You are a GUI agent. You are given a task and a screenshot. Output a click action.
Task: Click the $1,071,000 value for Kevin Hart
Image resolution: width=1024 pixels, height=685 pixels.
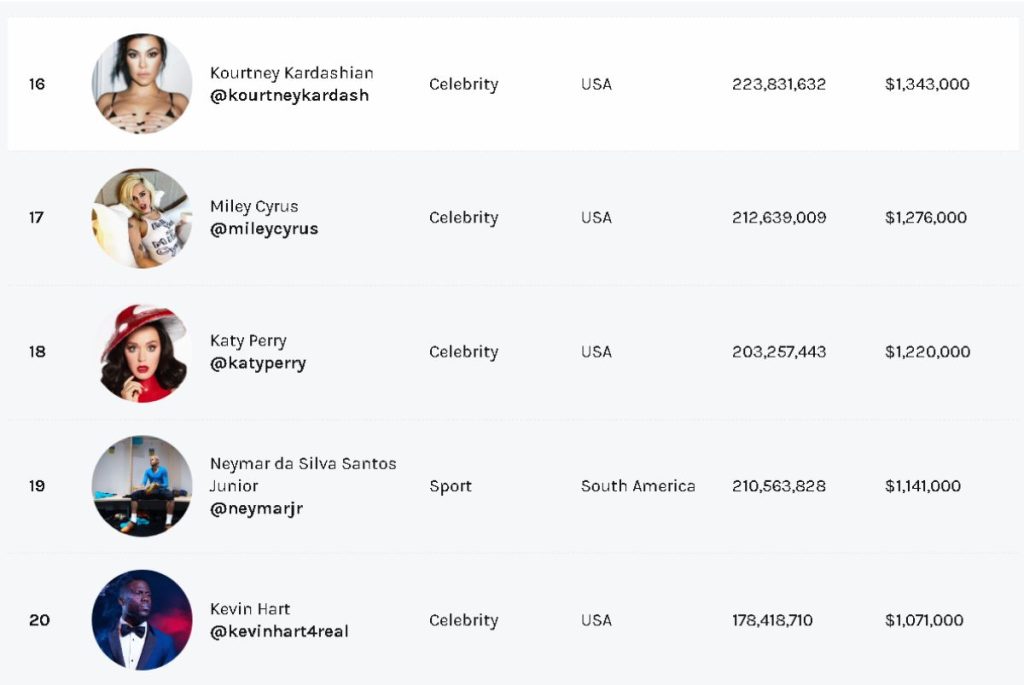pyautogui.click(x=924, y=620)
